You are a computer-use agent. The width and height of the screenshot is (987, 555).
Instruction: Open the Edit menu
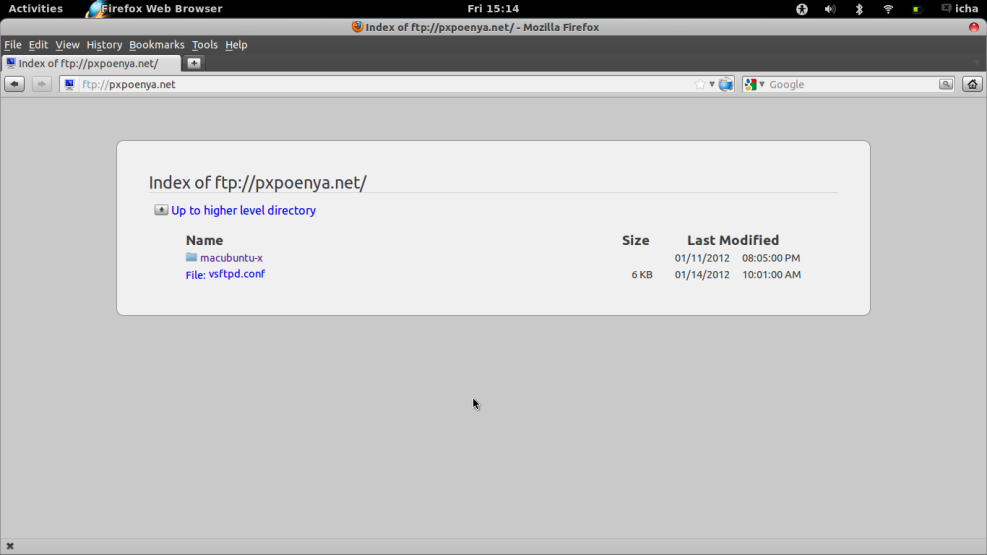tap(38, 45)
